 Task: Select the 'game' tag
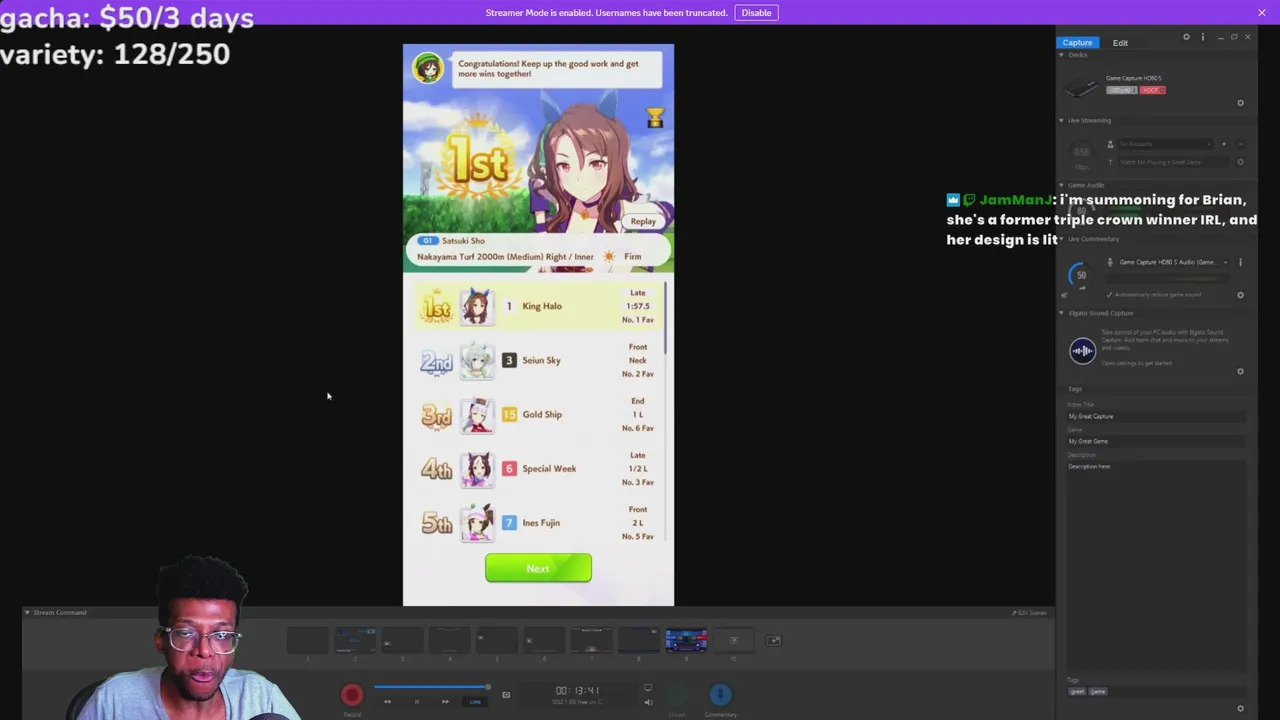[x=1097, y=691]
